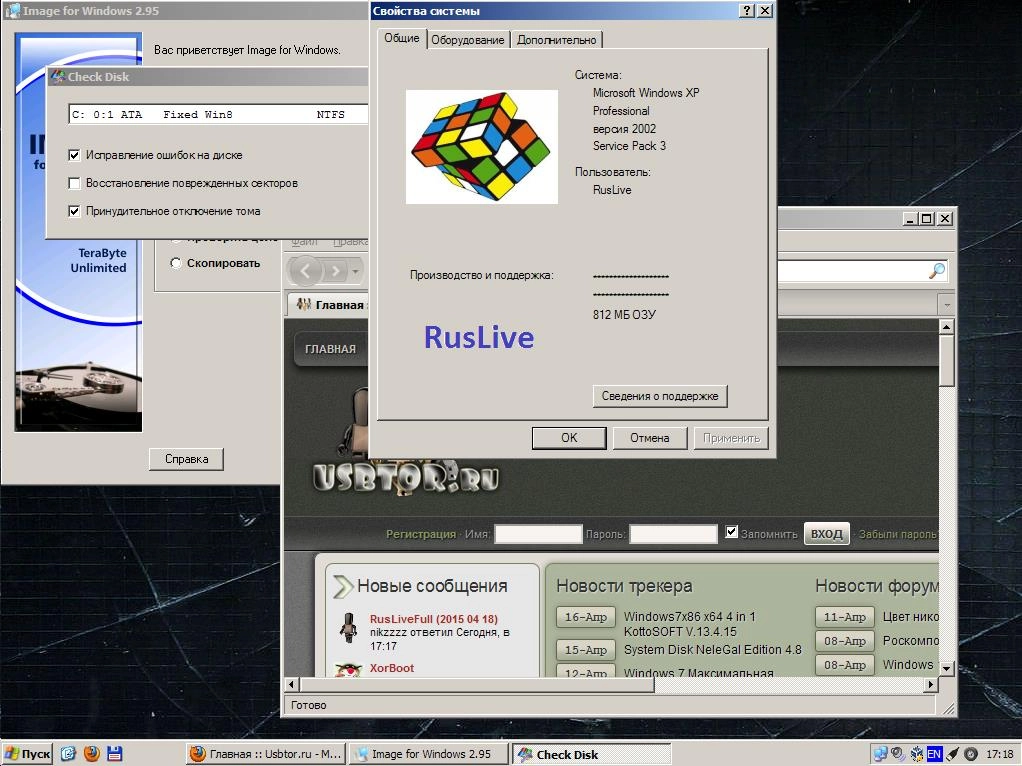Click the Справка button in Image for Windows
This screenshot has width=1022, height=766.
[186, 459]
